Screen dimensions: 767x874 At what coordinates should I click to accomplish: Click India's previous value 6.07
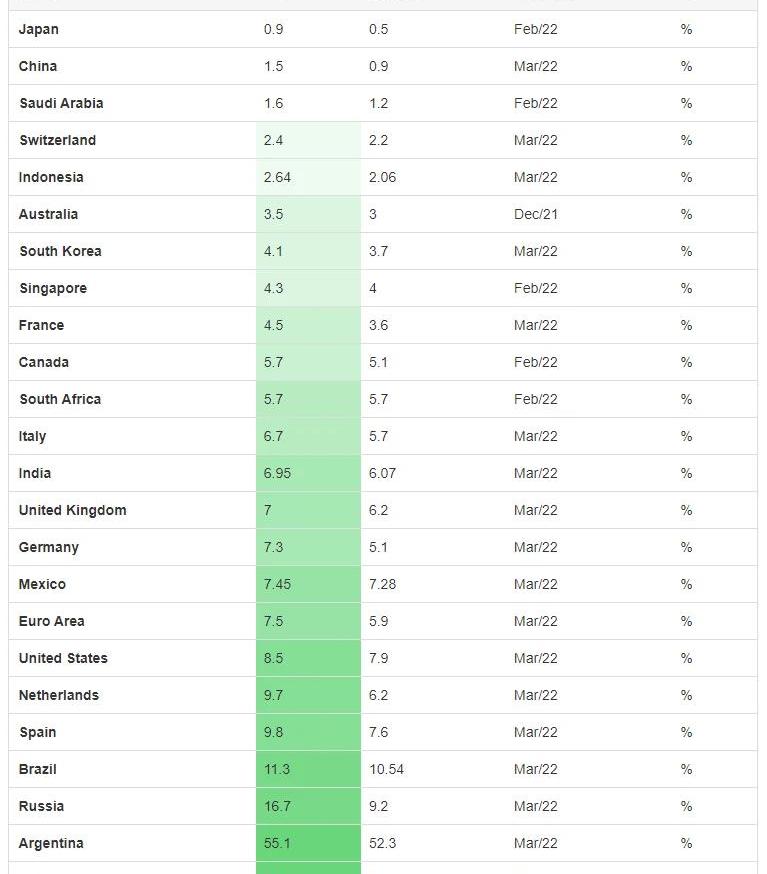382,474
